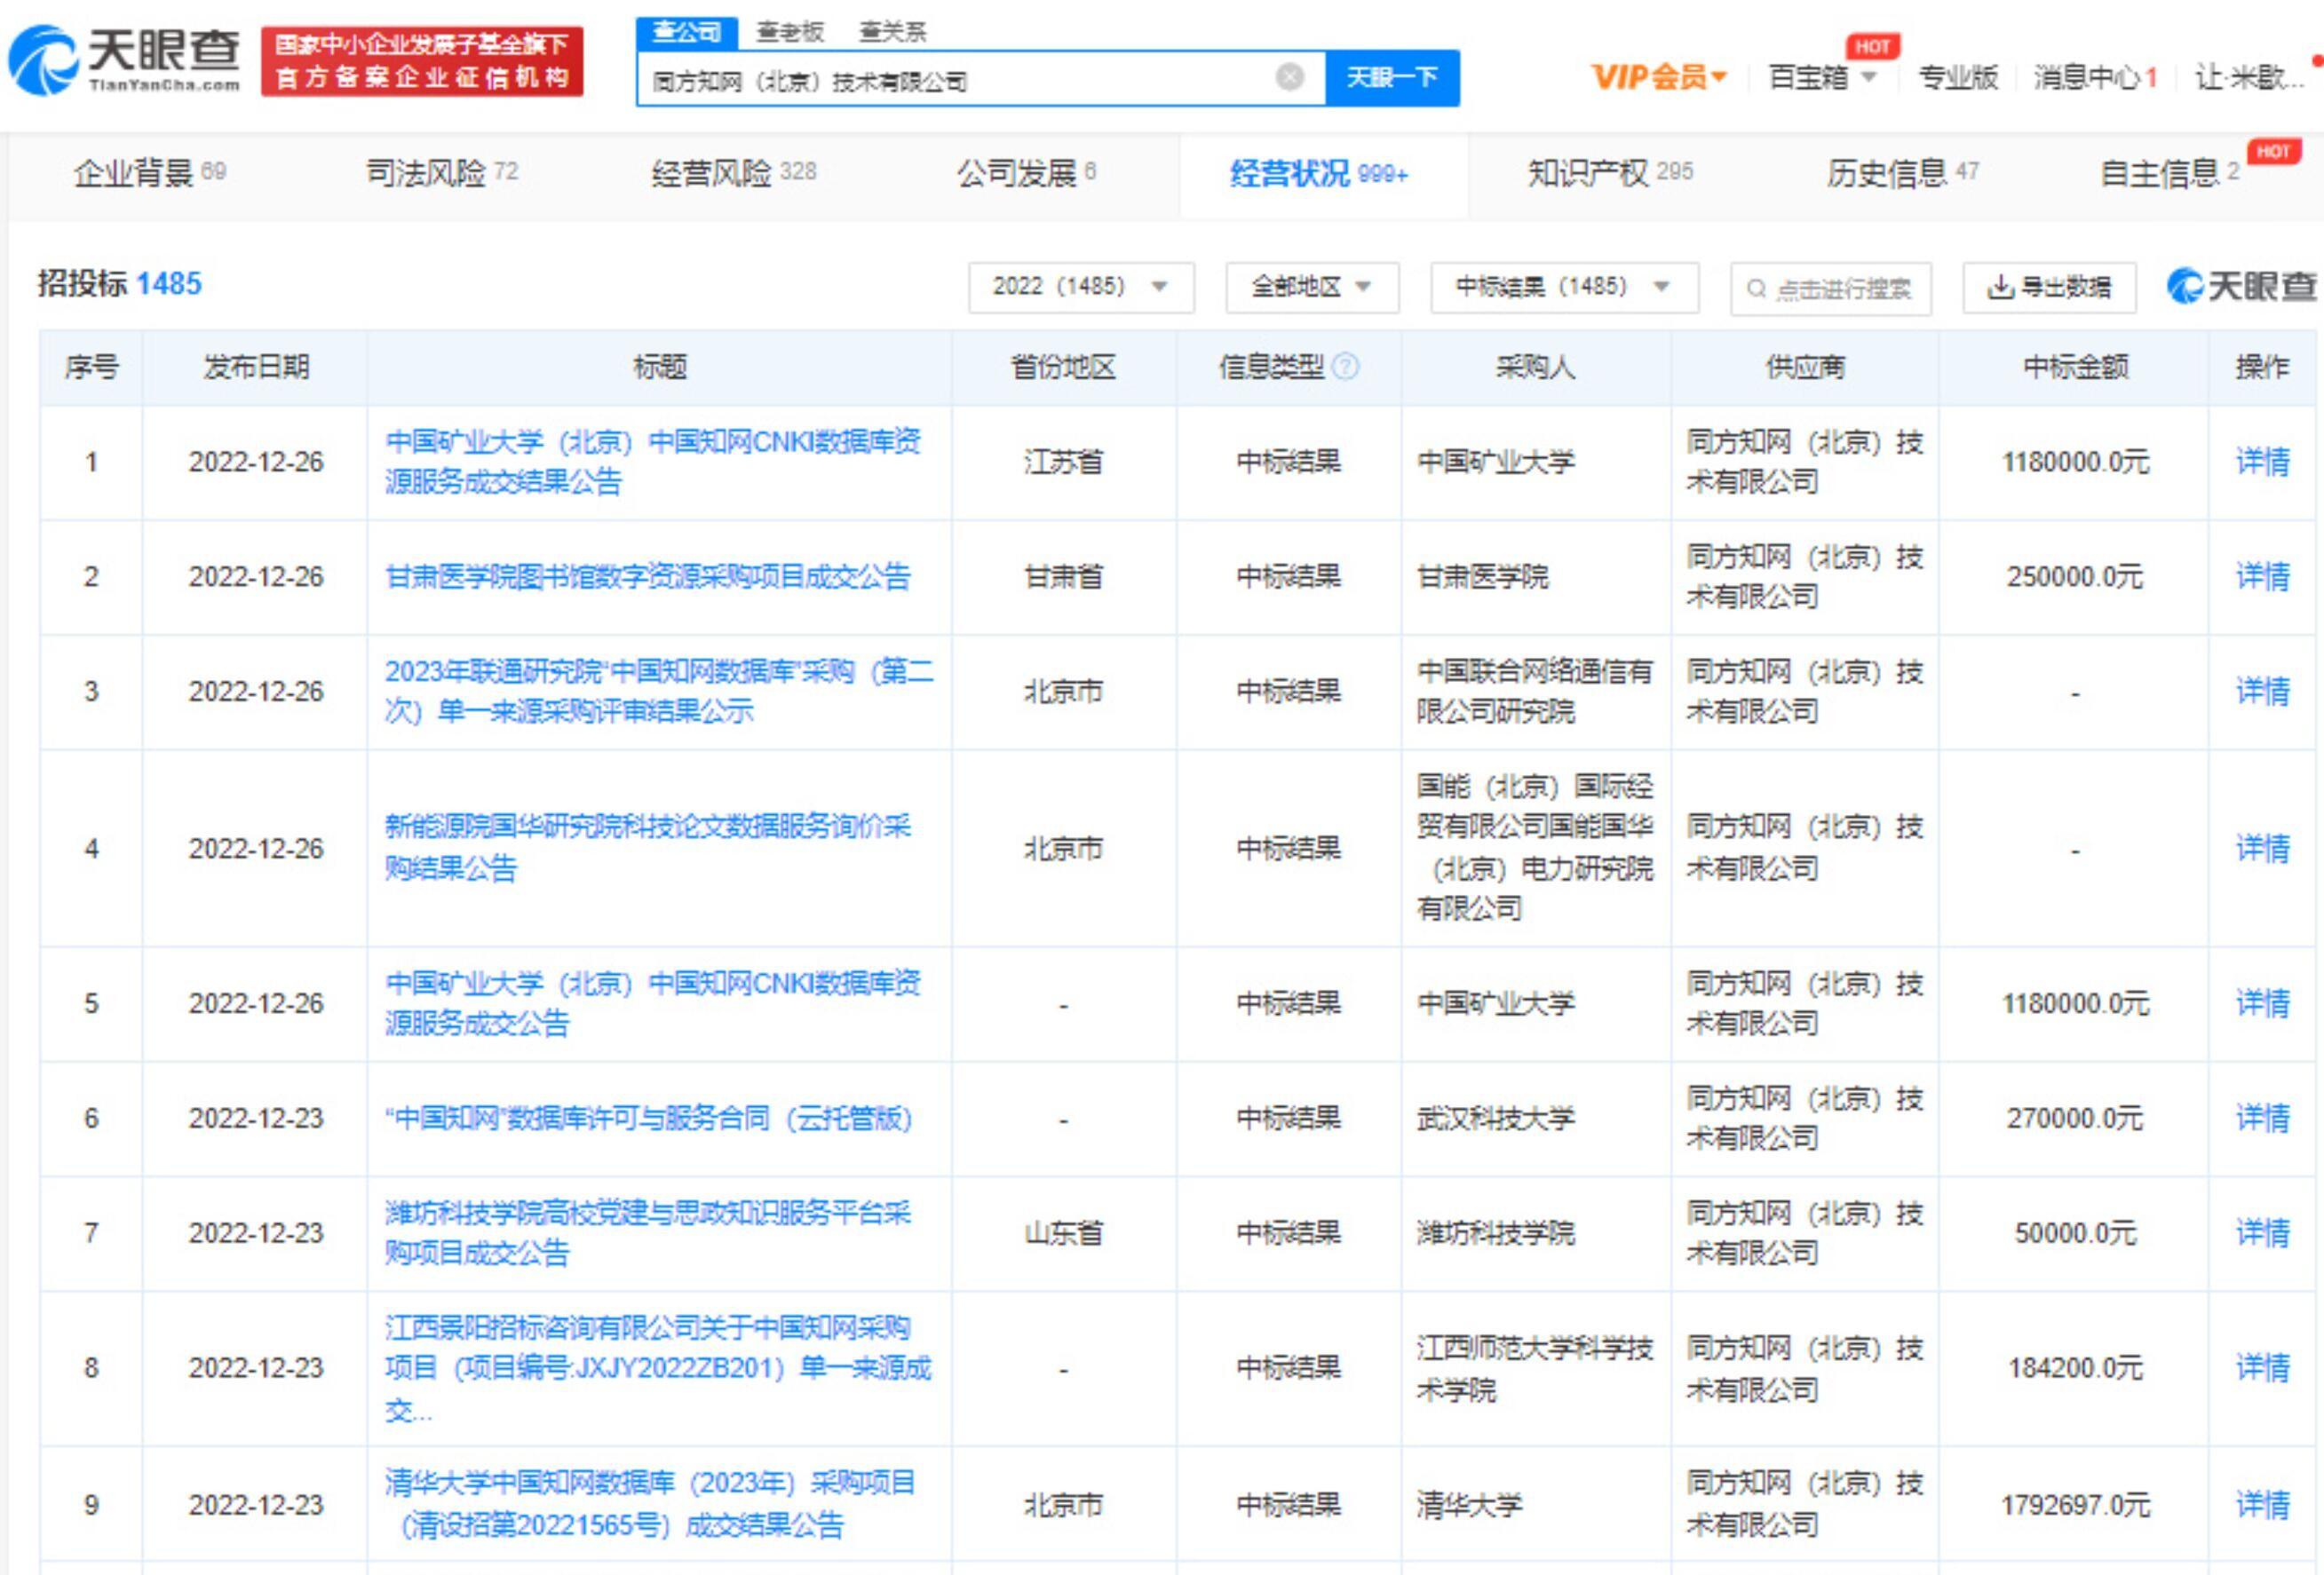This screenshot has height=1575, width=2324.
Task: Click the HOT badge on 自主信息
Action: click(x=2273, y=151)
